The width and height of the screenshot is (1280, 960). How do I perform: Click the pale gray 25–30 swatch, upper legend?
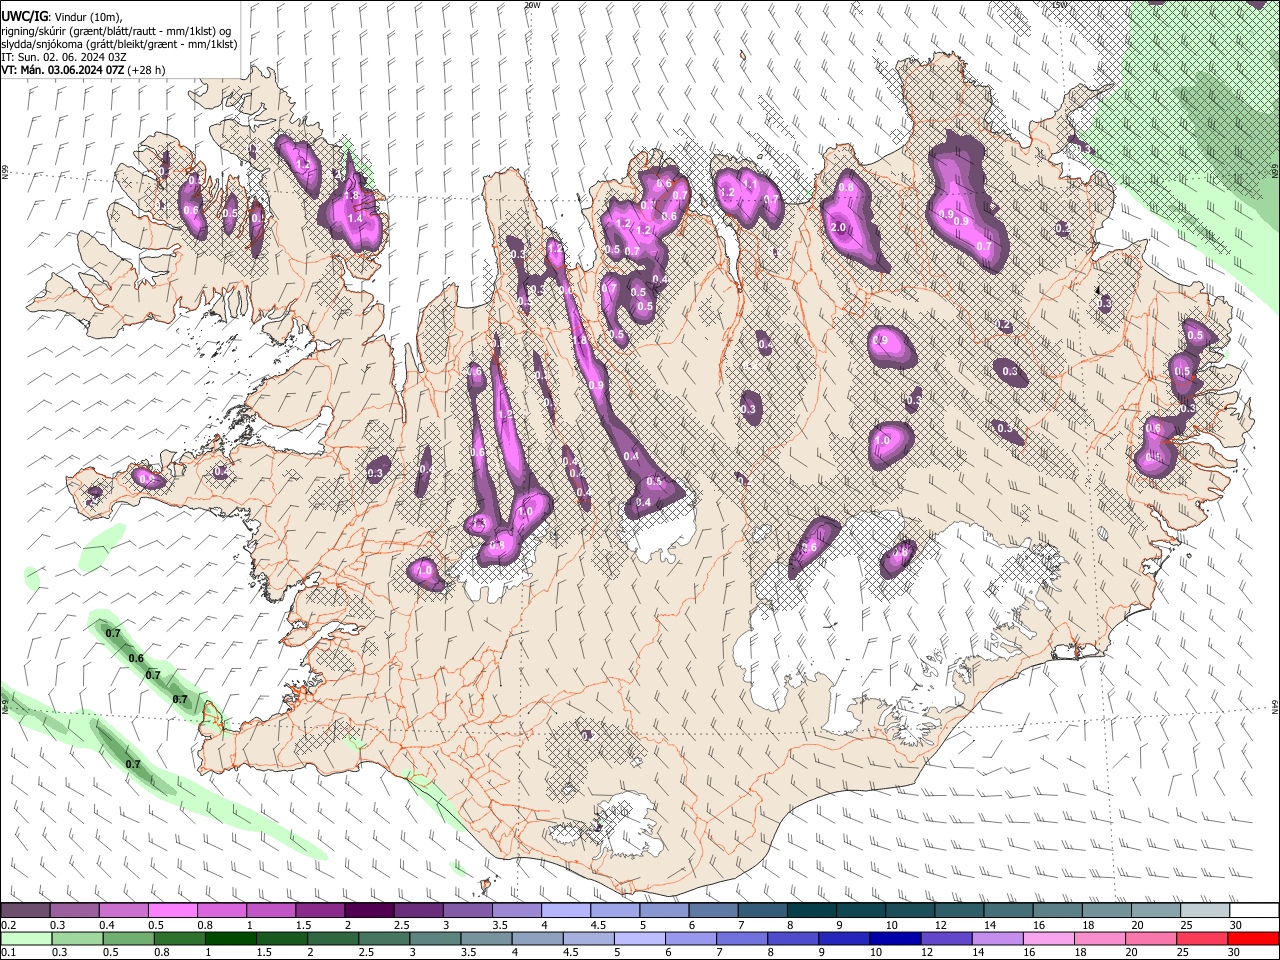coord(1204,911)
